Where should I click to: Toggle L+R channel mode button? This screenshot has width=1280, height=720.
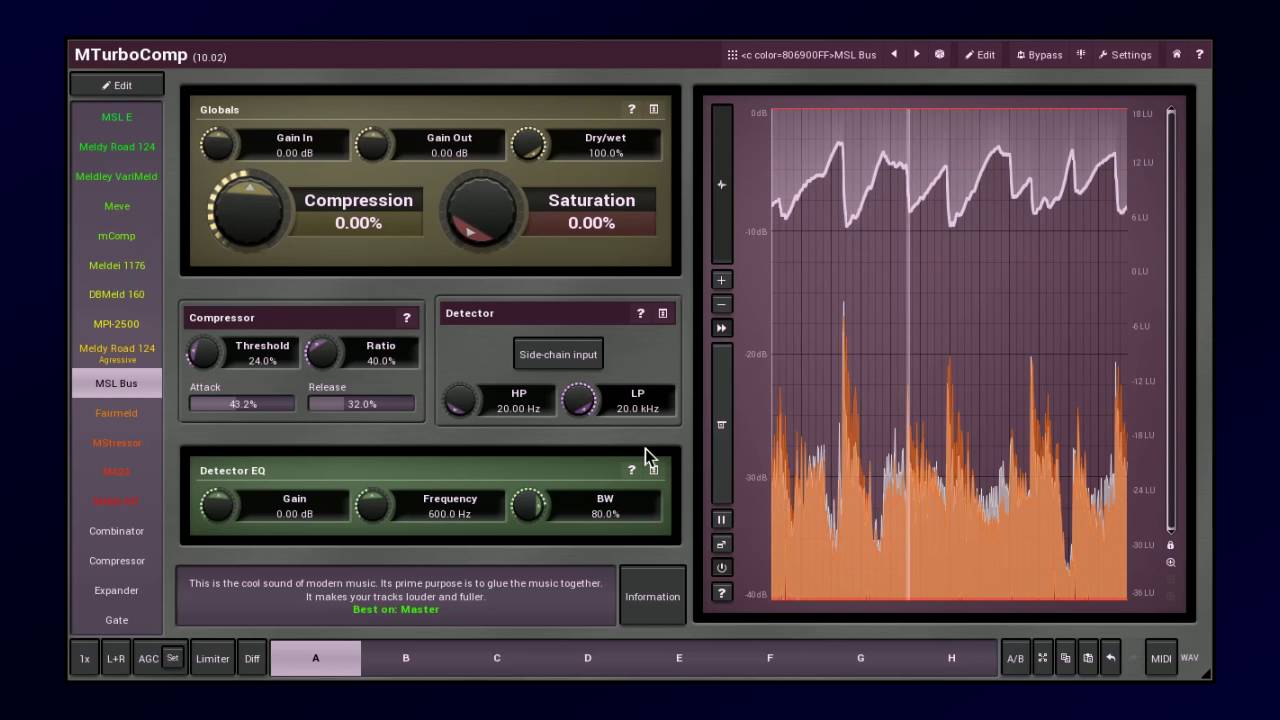point(116,658)
